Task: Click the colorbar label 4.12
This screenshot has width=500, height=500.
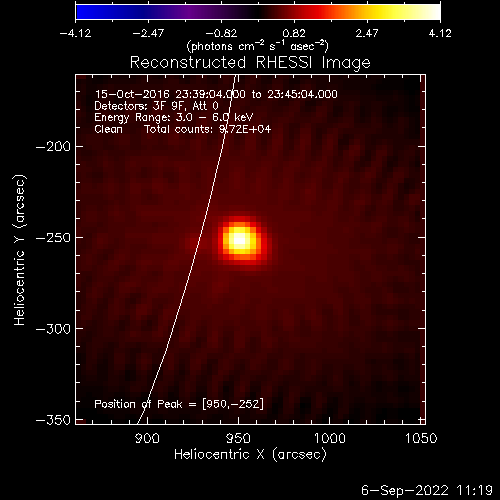Action: pyautogui.click(x=440, y=33)
